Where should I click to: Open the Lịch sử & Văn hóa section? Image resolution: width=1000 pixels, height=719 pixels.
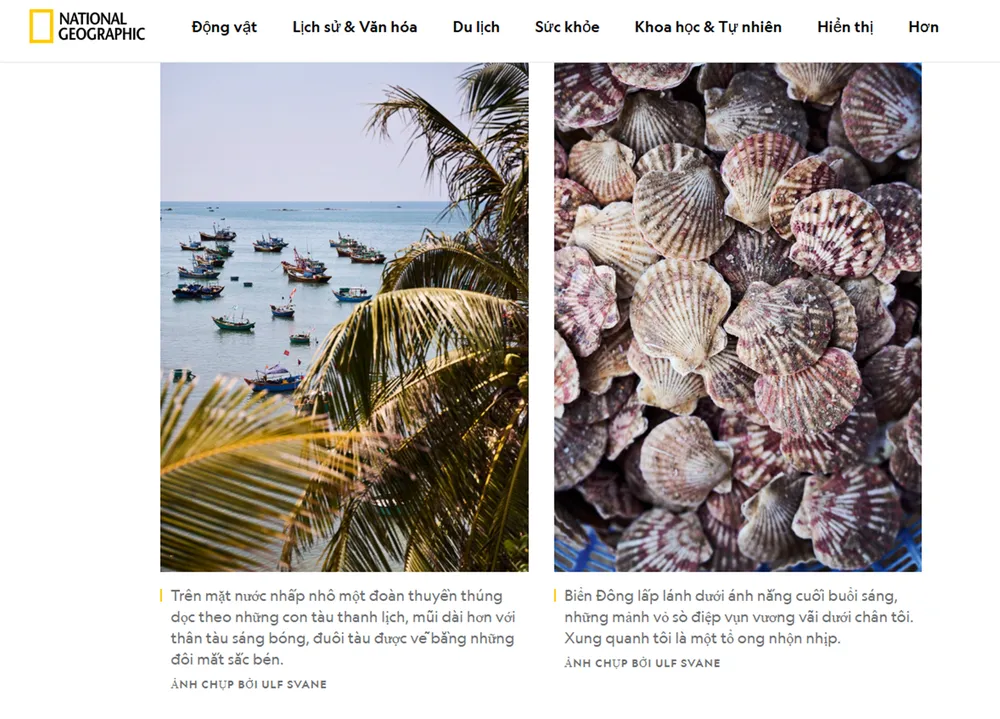point(355,27)
